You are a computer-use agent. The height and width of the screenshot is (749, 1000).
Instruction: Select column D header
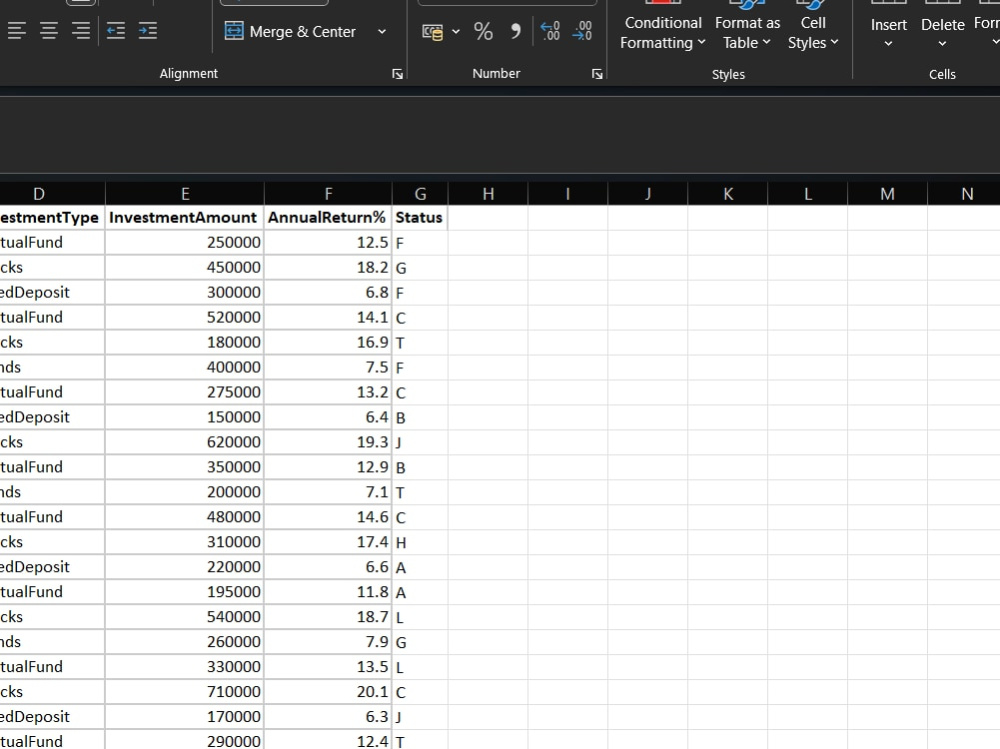point(52,194)
